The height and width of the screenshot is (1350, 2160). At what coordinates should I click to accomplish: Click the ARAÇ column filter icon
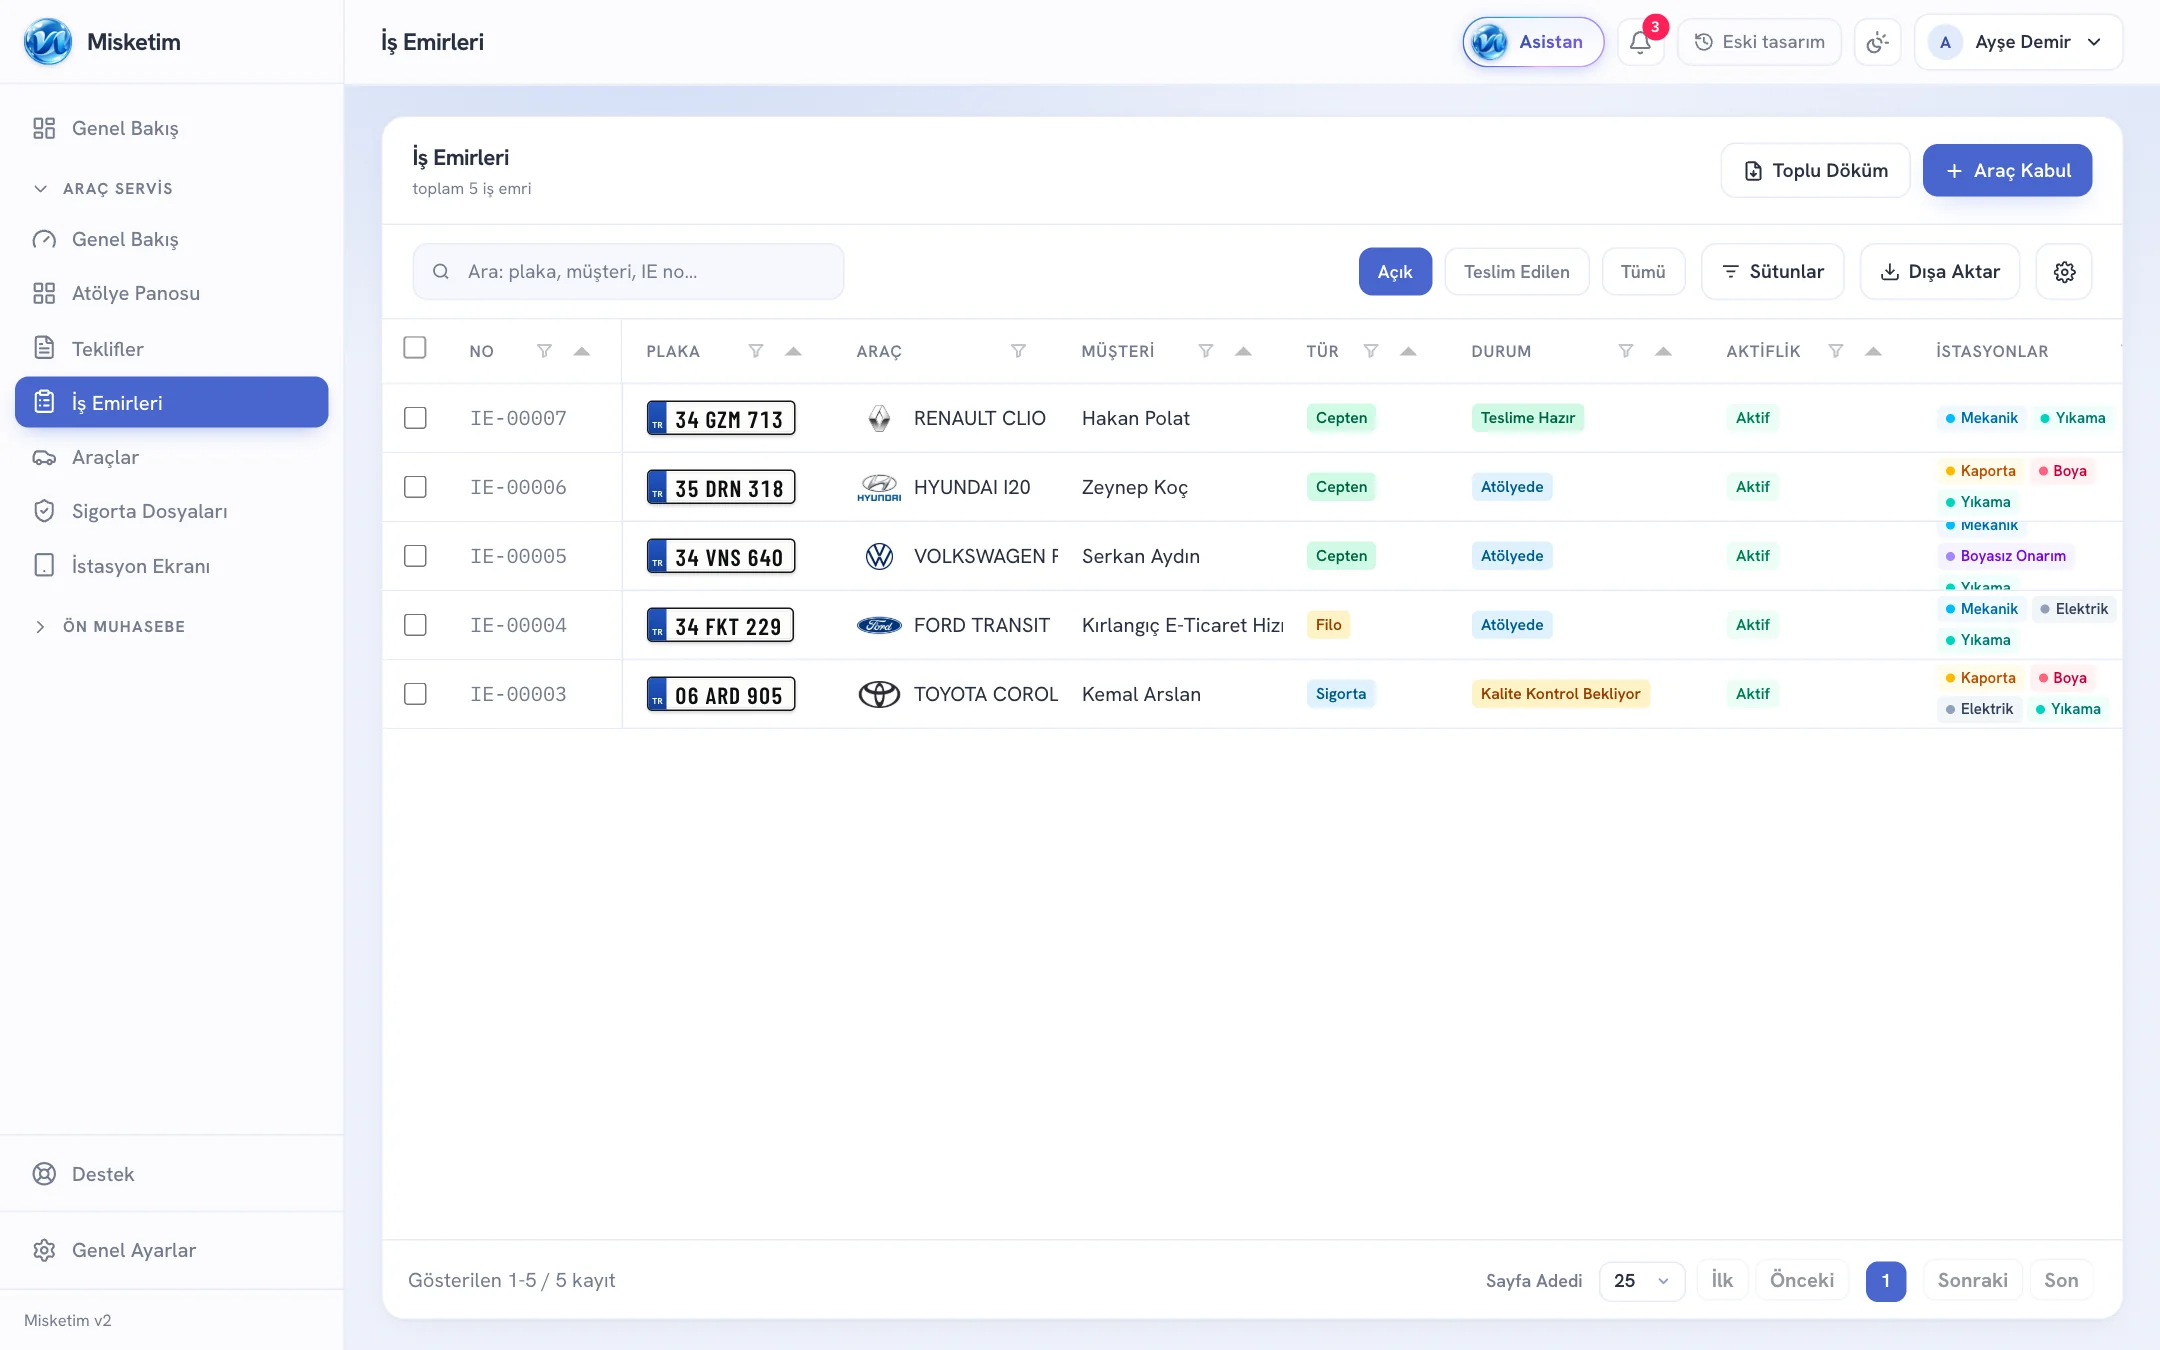pos(1018,351)
